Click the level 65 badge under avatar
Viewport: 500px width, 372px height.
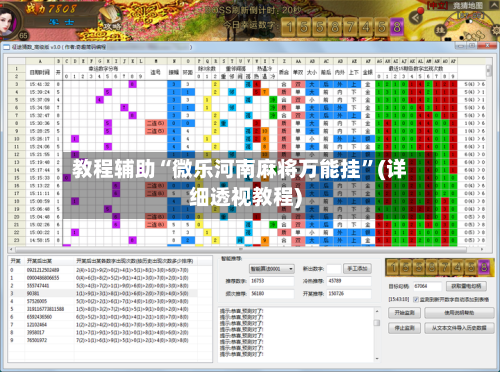coord(23,35)
